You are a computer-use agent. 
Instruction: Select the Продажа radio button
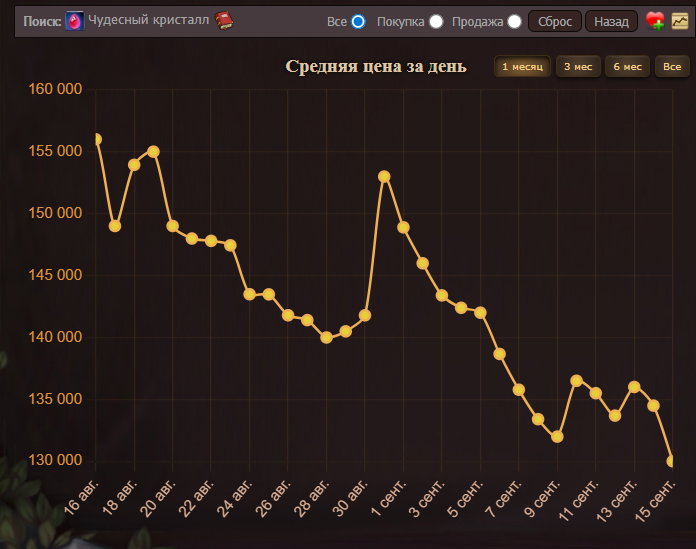click(x=514, y=21)
